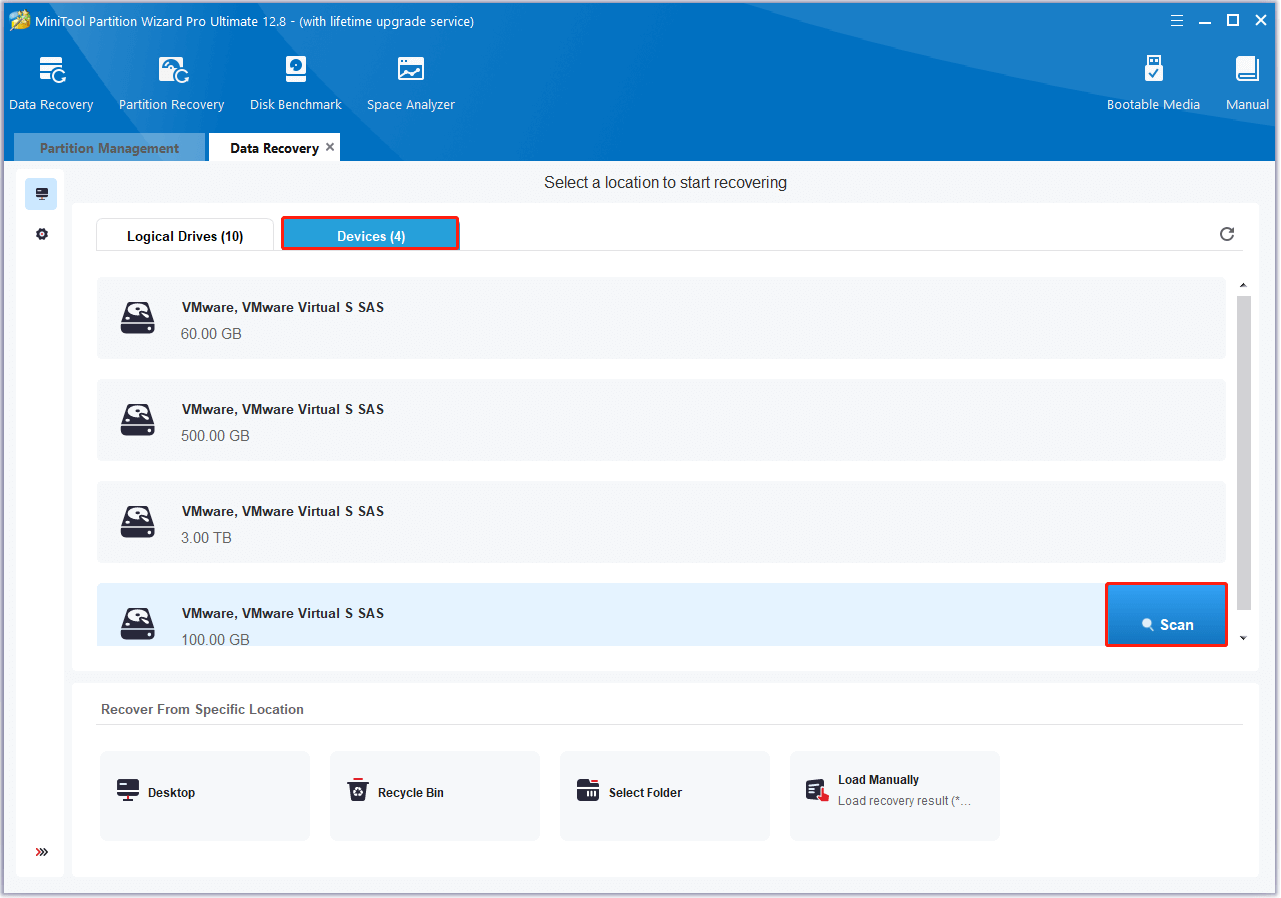The height and width of the screenshot is (898, 1281).
Task: Open the Manual
Action: point(1247,83)
